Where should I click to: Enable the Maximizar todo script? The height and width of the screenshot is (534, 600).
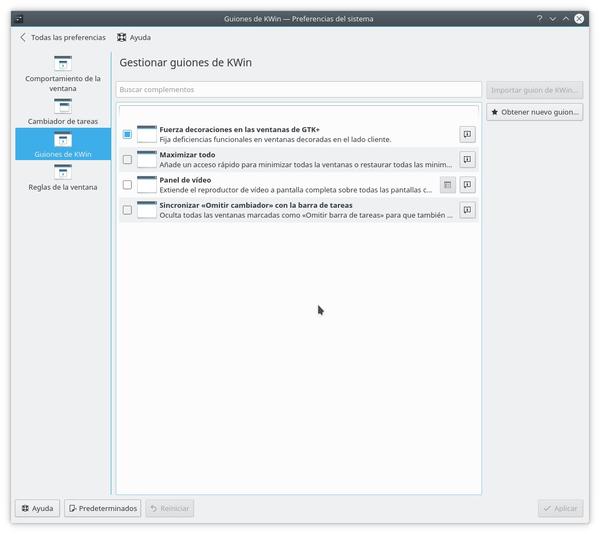tap(127, 159)
